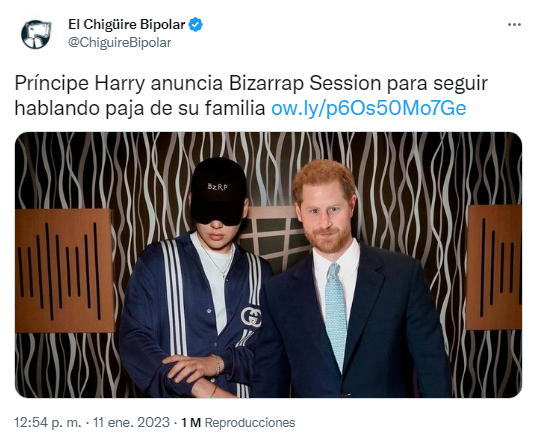The image size is (537, 441).
Task: Click the BzRP cap in the photo
Action: 219,191
